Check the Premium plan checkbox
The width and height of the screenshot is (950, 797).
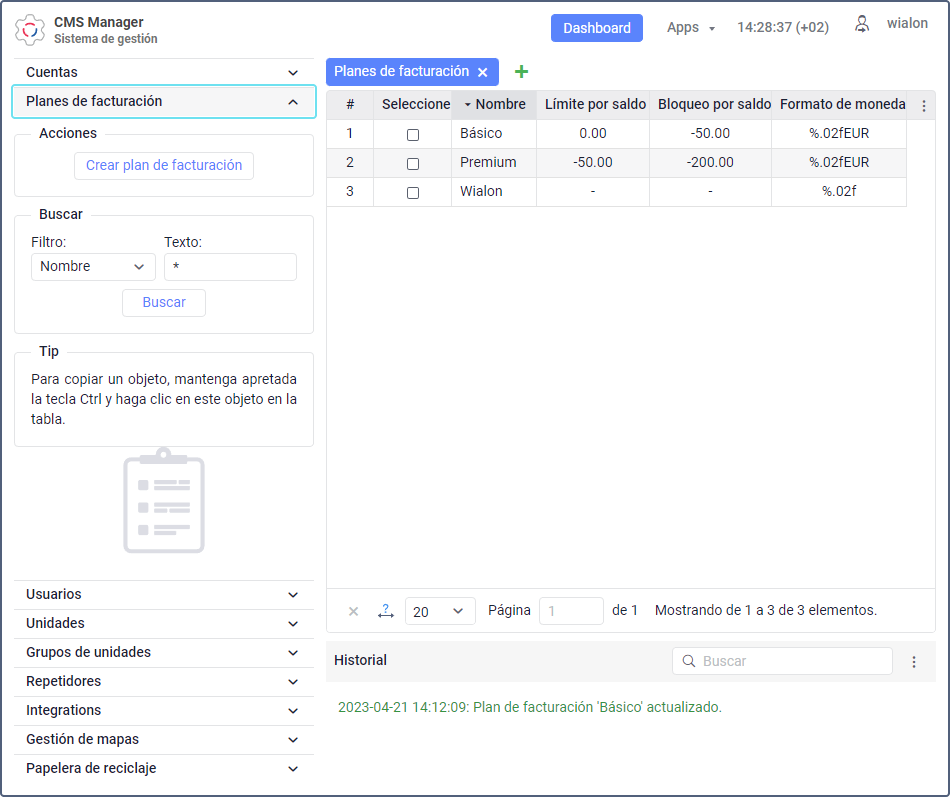[x=413, y=163]
